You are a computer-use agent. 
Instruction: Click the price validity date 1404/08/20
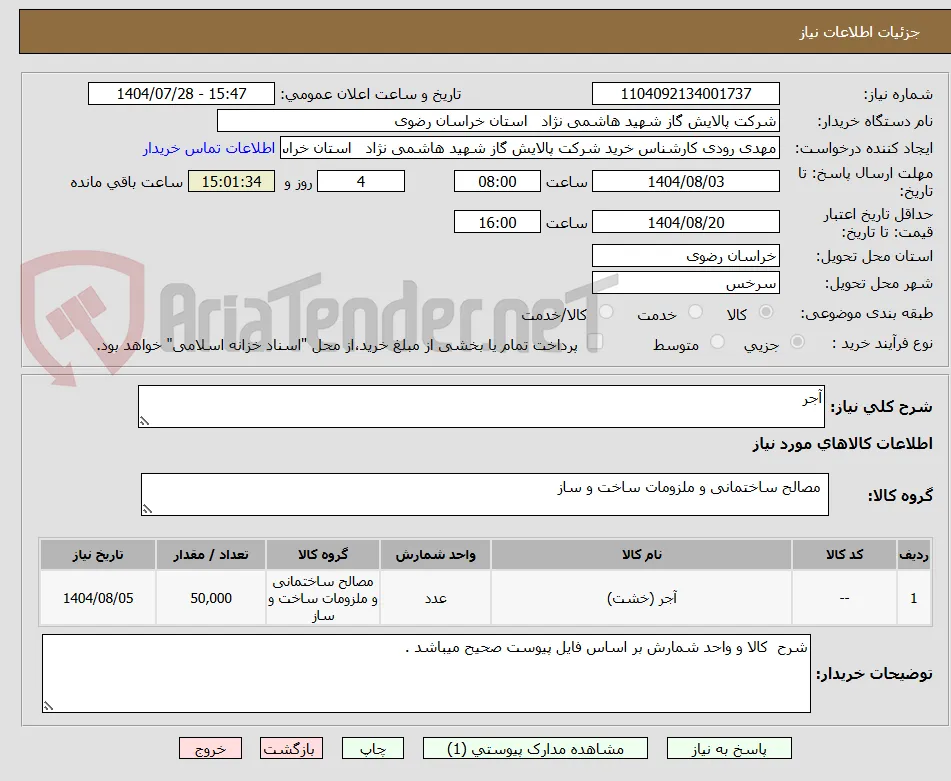click(x=685, y=222)
